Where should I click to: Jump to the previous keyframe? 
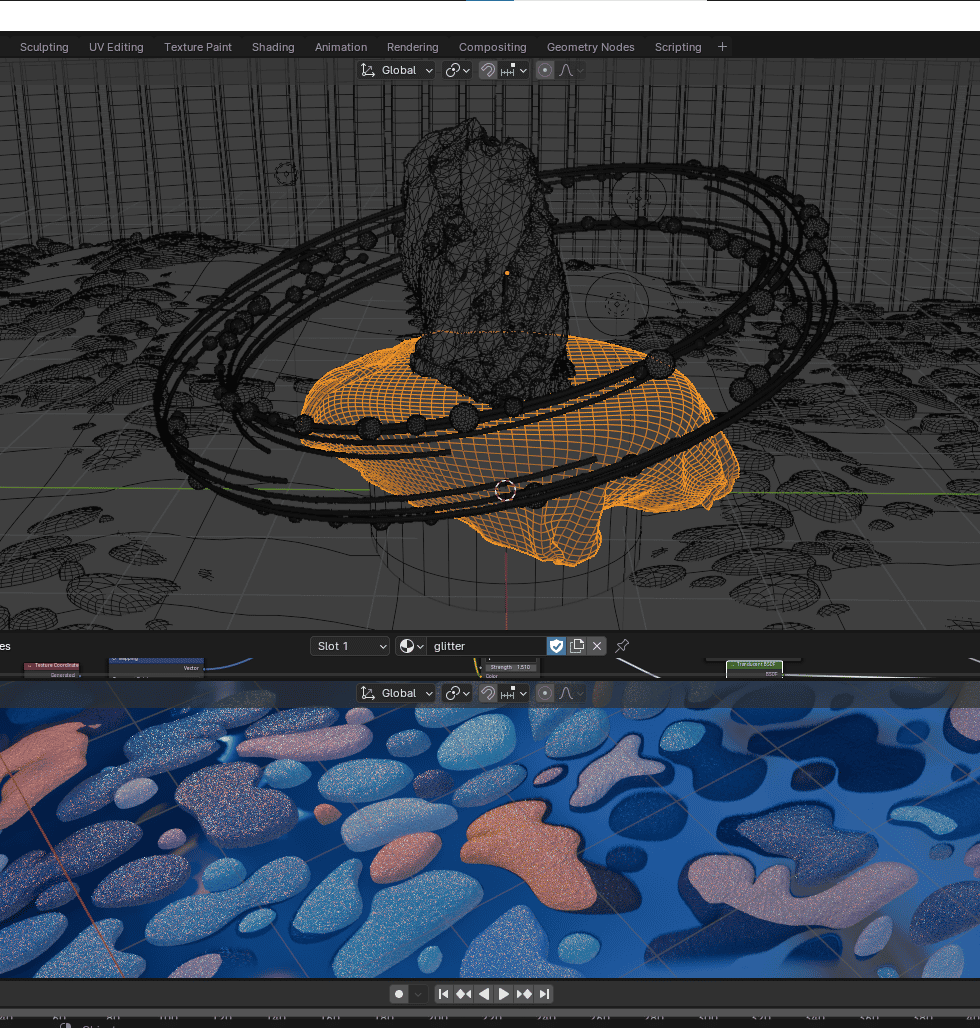[x=463, y=994]
